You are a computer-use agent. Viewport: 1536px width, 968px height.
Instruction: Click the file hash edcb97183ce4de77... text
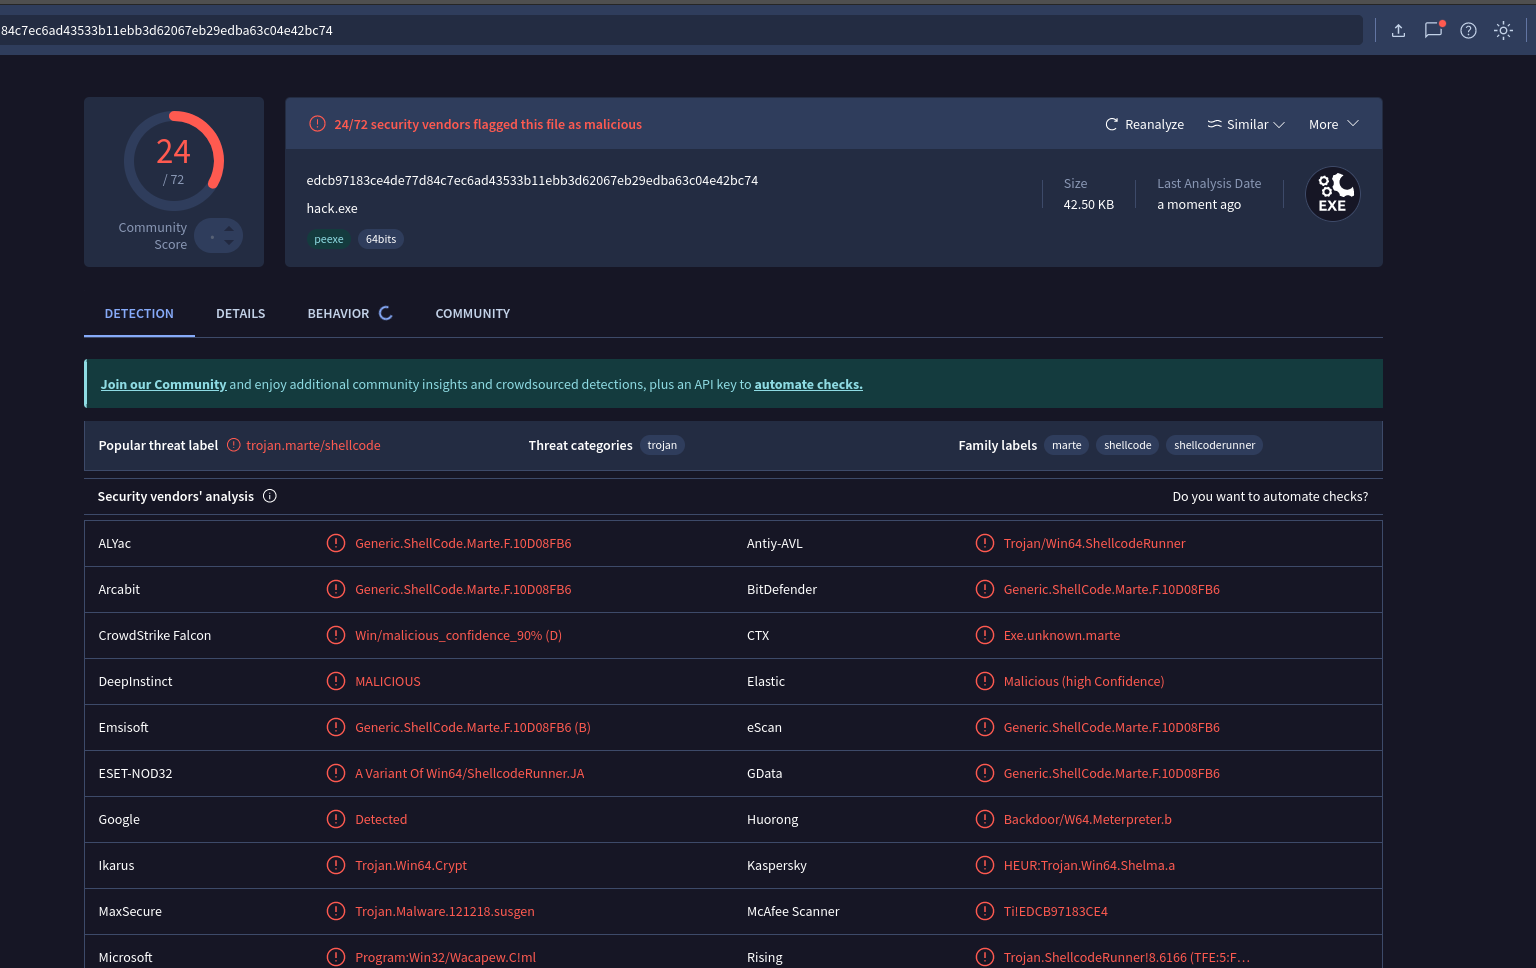tap(532, 180)
